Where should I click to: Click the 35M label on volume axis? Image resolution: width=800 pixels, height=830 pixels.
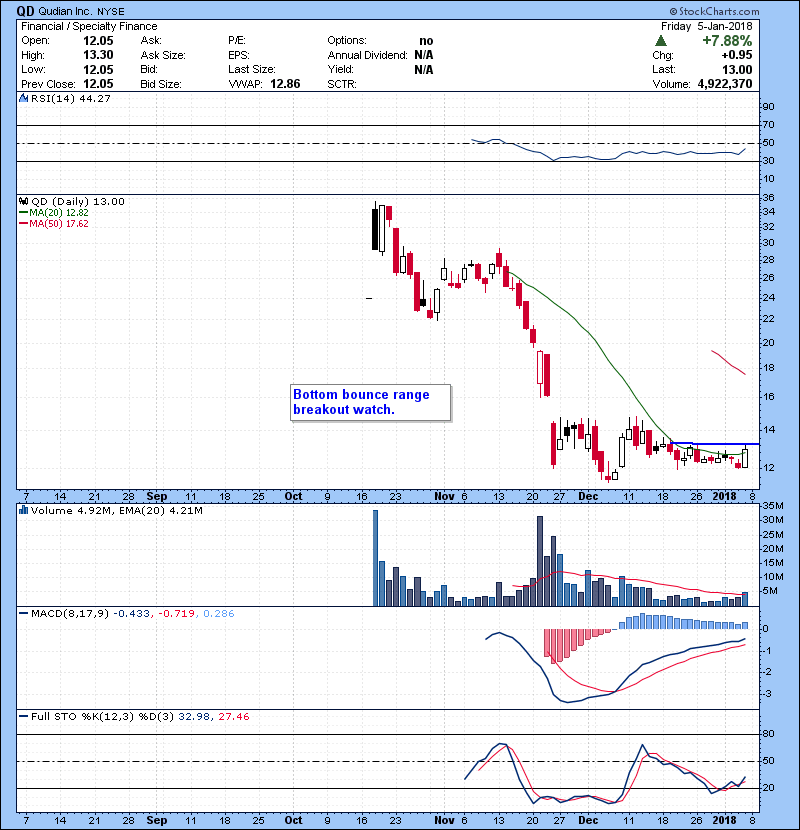pyautogui.click(x=773, y=505)
